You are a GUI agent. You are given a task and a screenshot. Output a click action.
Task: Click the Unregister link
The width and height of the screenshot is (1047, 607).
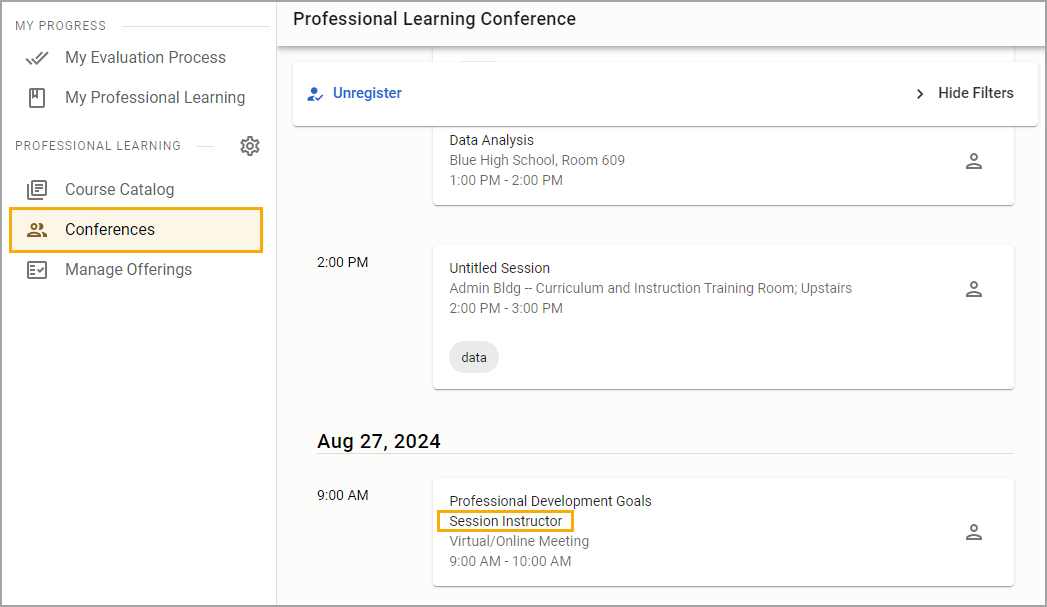click(367, 93)
